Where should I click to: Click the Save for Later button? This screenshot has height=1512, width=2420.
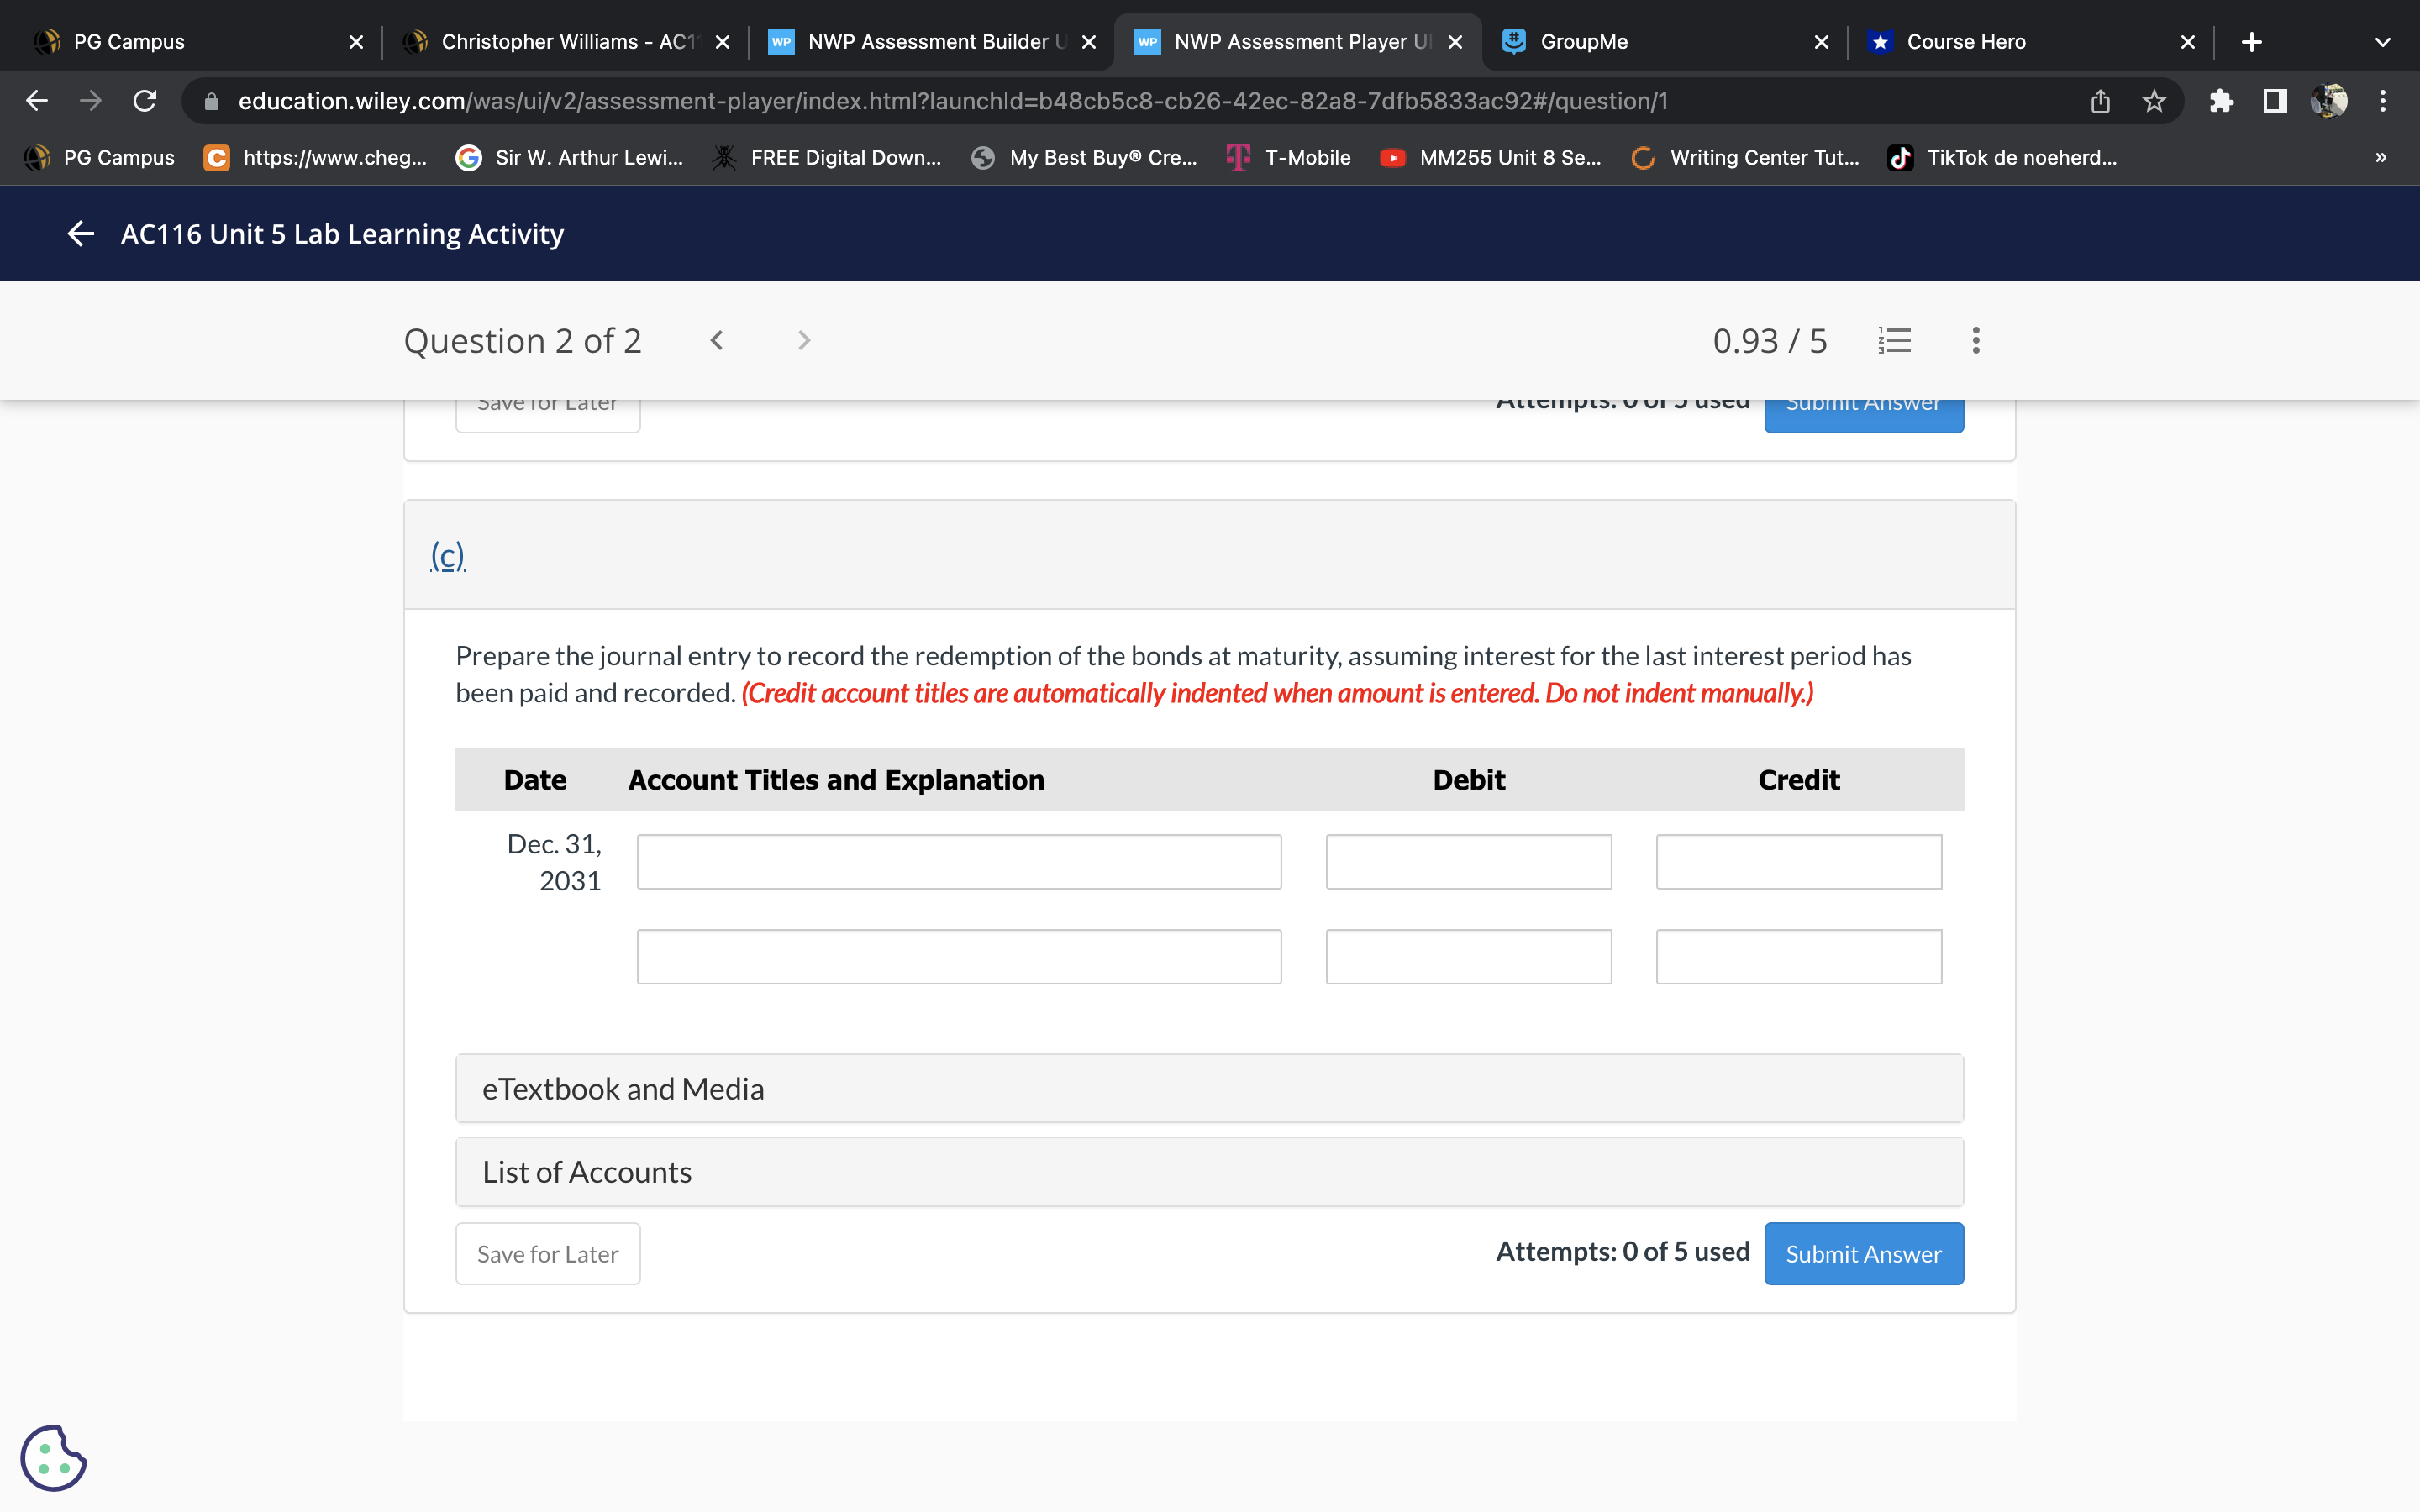click(x=547, y=1253)
